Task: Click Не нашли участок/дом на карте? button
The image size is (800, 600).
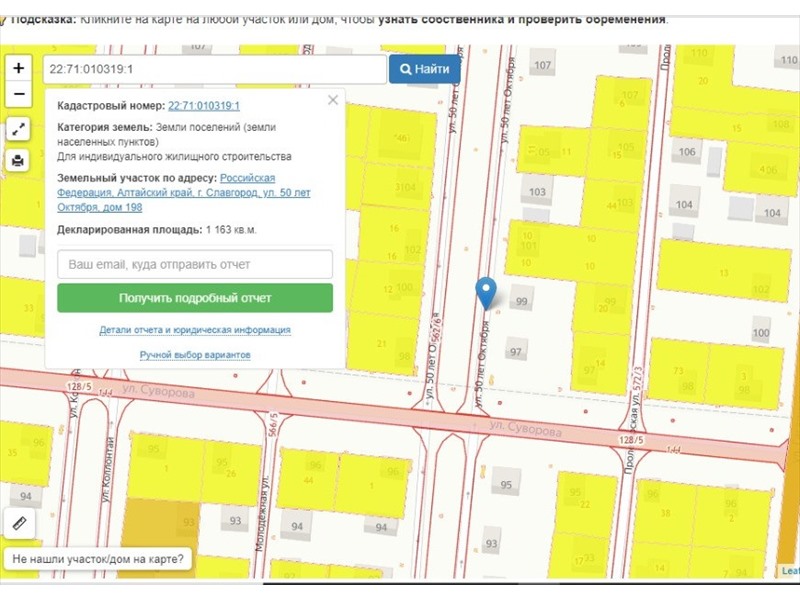Action: [98, 559]
